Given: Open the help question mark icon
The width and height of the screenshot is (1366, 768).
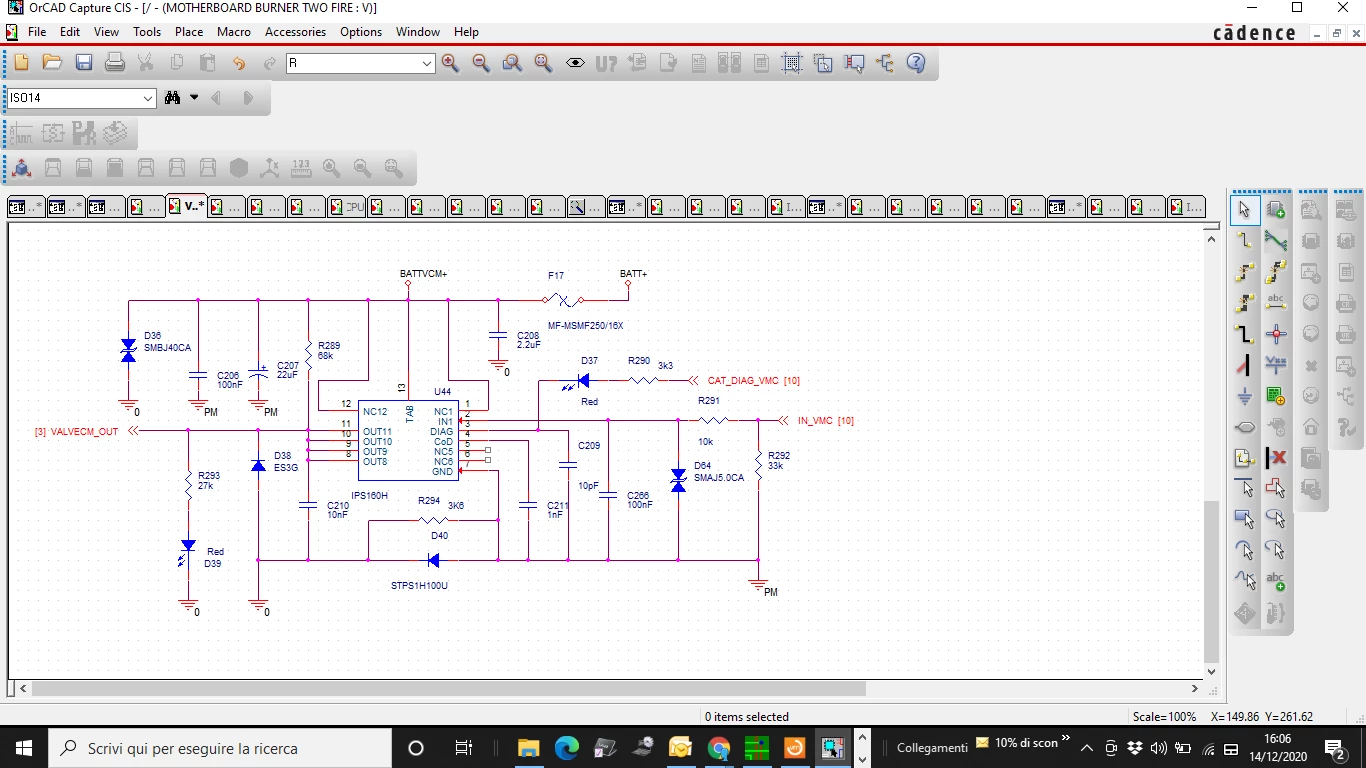Looking at the screenshot, I should point(916,63).
